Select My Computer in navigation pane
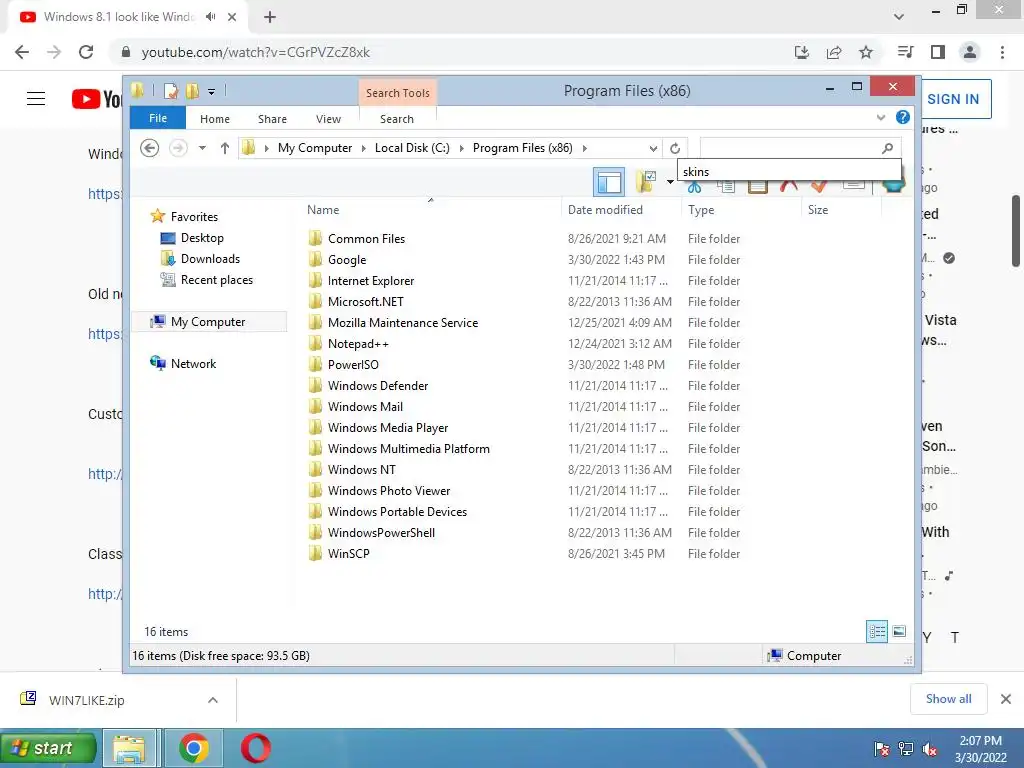 (208, 322)
